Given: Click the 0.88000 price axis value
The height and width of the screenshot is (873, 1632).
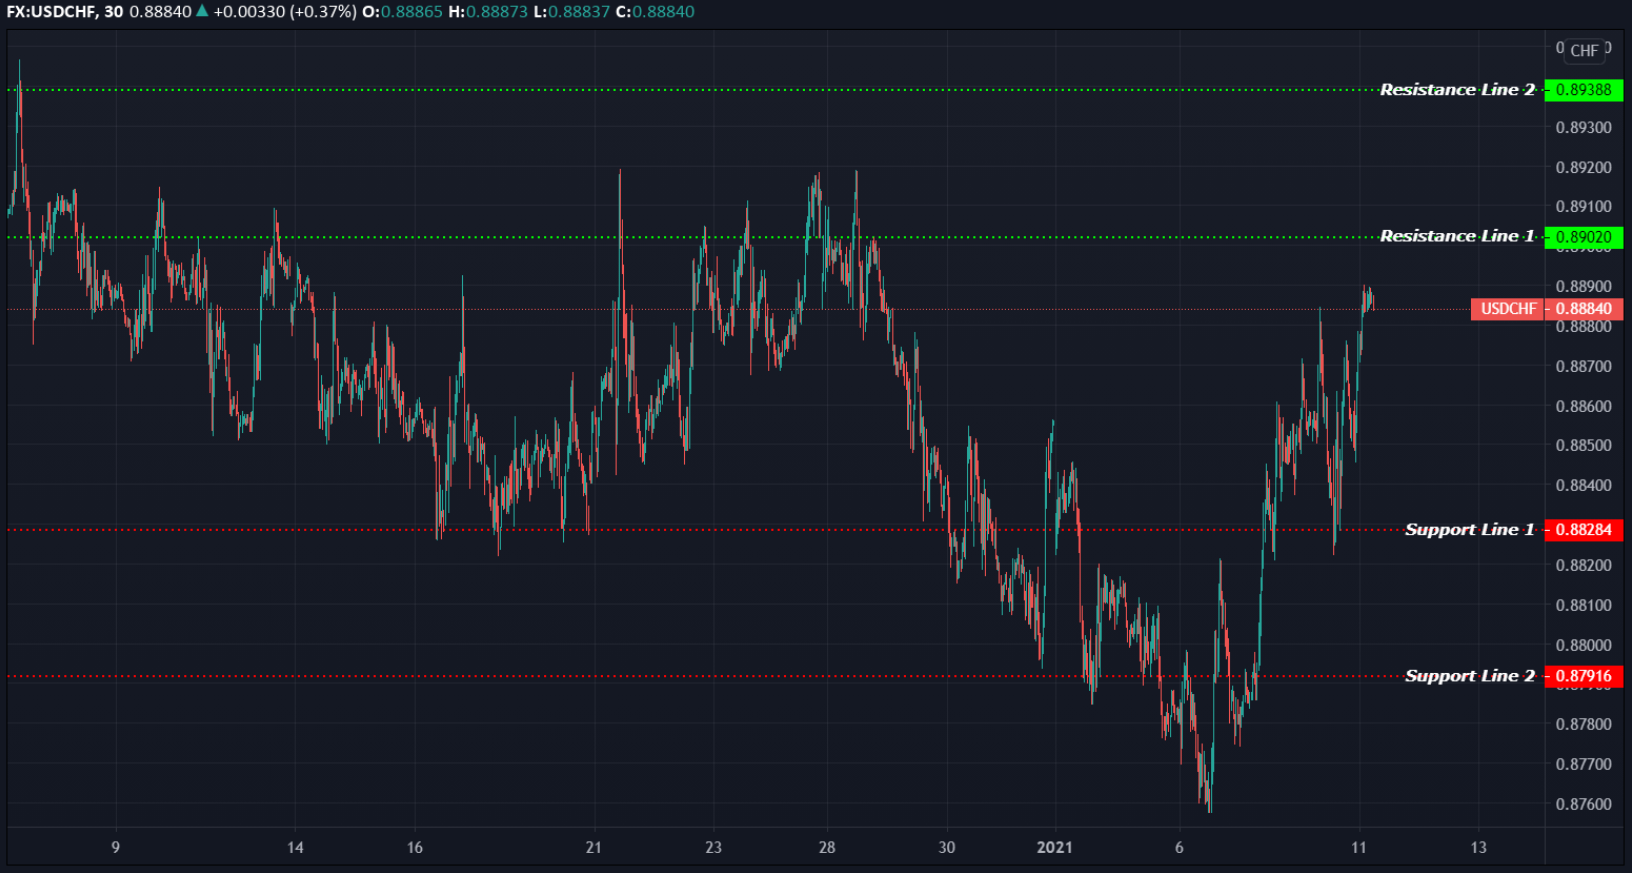Looking at the screenshot, I should 1584,645.
